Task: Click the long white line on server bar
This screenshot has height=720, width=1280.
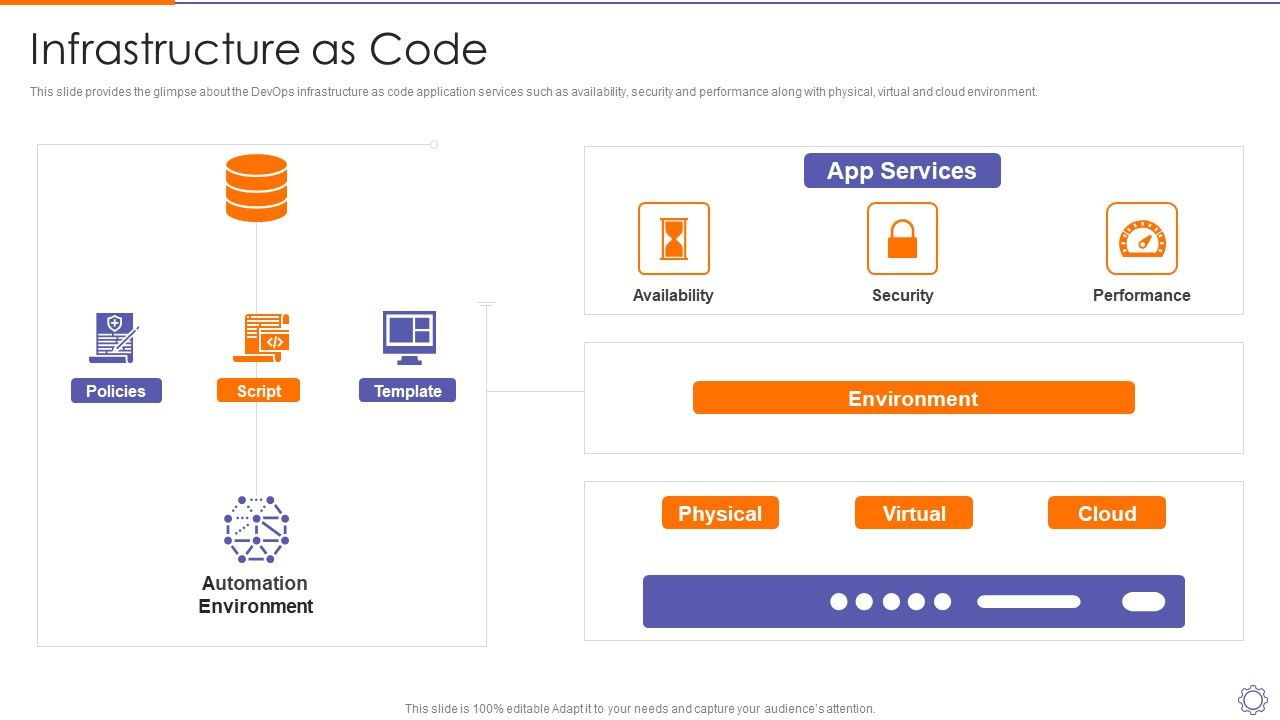Action: click(1029, 601)
